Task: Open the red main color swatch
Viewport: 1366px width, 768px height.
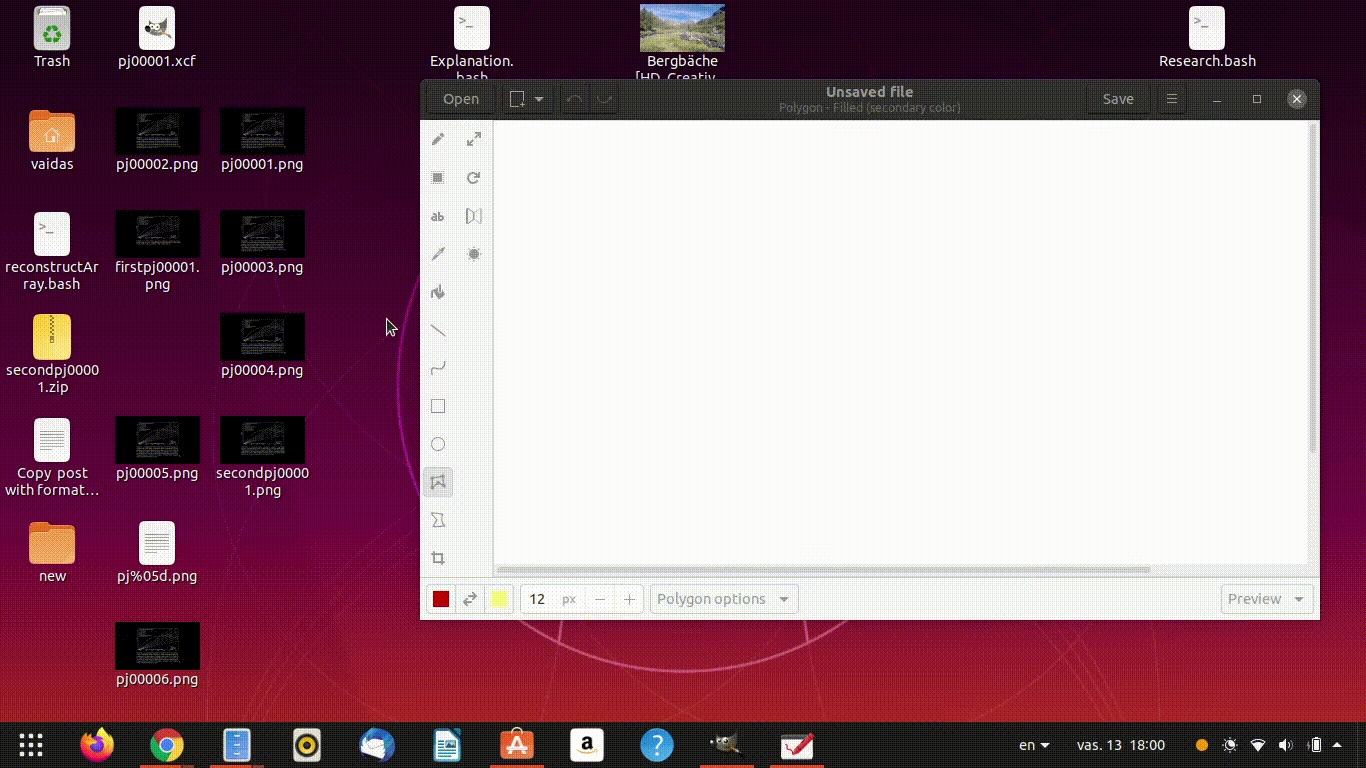Action: (440, 598)
